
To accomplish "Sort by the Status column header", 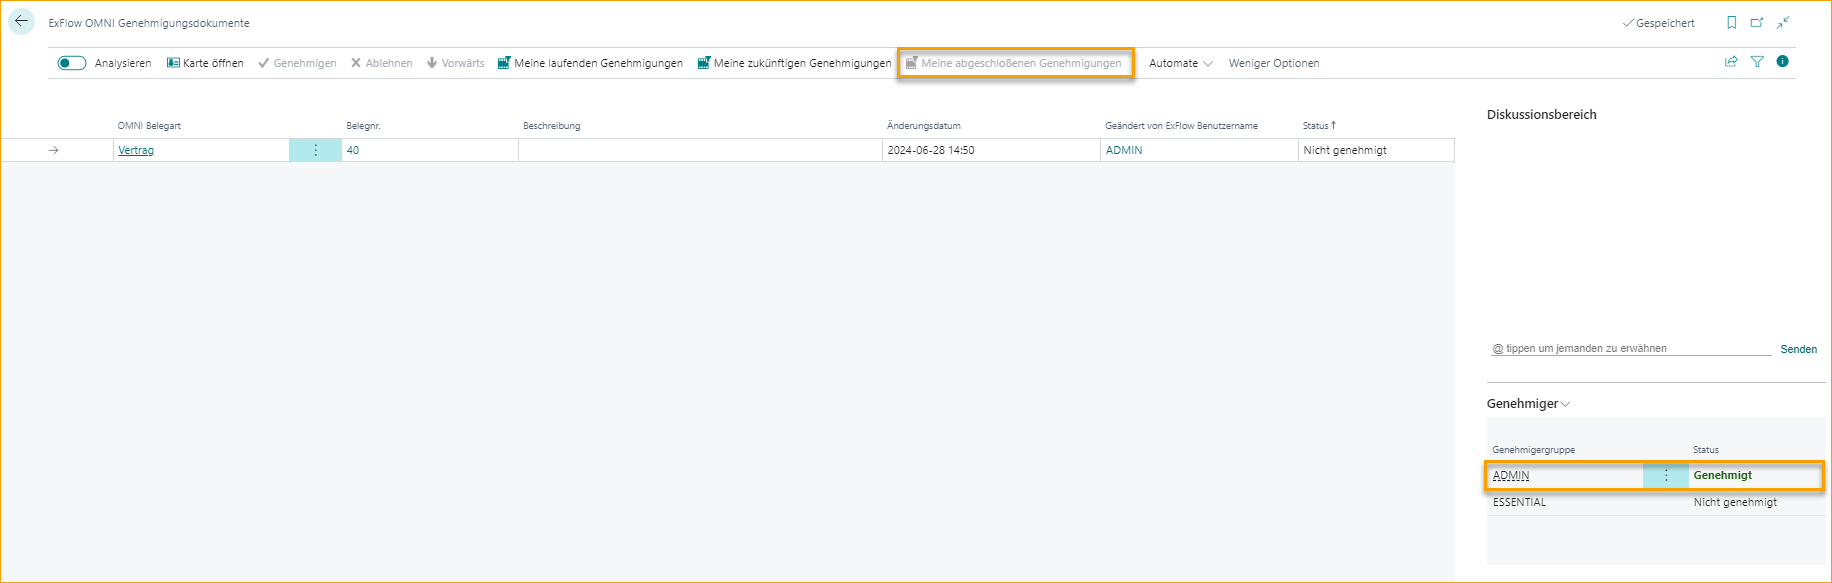I will point(1317,126).
